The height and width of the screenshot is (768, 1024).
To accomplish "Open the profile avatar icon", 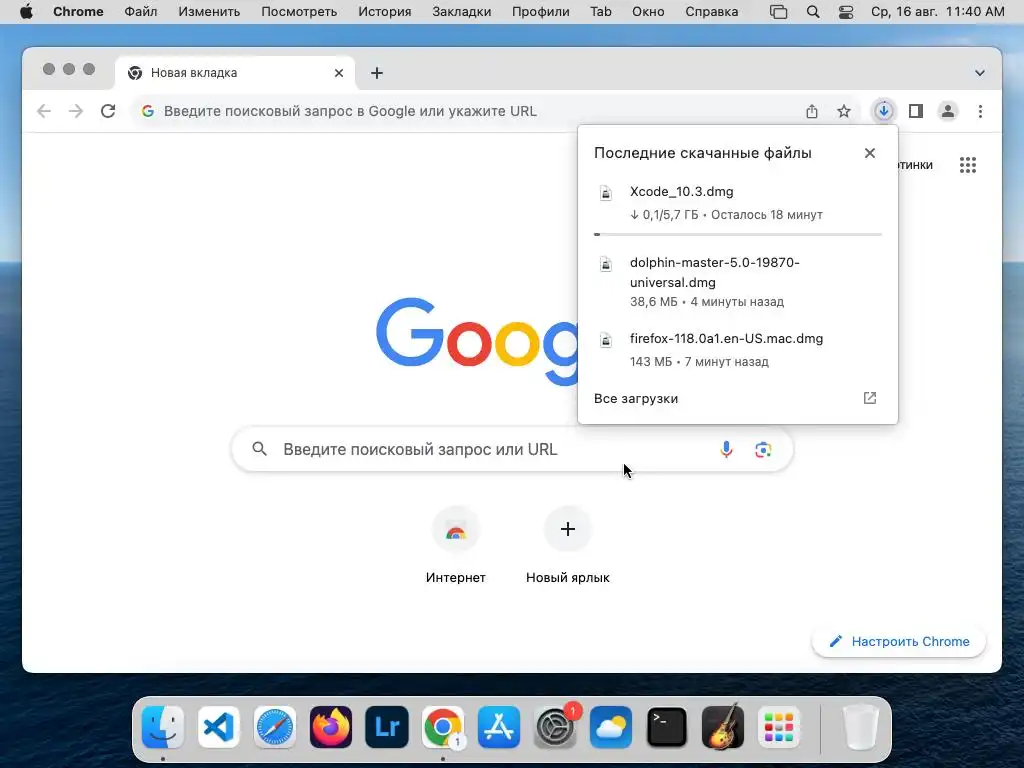I will coord(948,111).
